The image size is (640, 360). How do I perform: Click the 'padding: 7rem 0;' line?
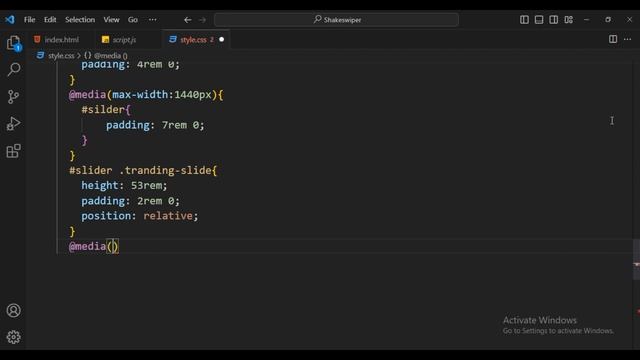(155, 125)
